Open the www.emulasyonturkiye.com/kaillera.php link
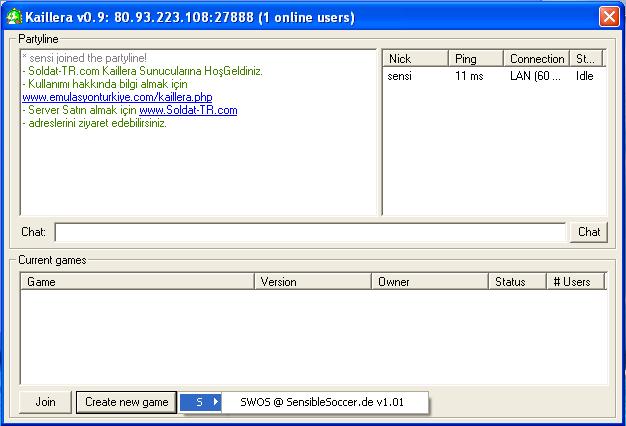This screenshot has width=626, height=426. pos(117,97)
